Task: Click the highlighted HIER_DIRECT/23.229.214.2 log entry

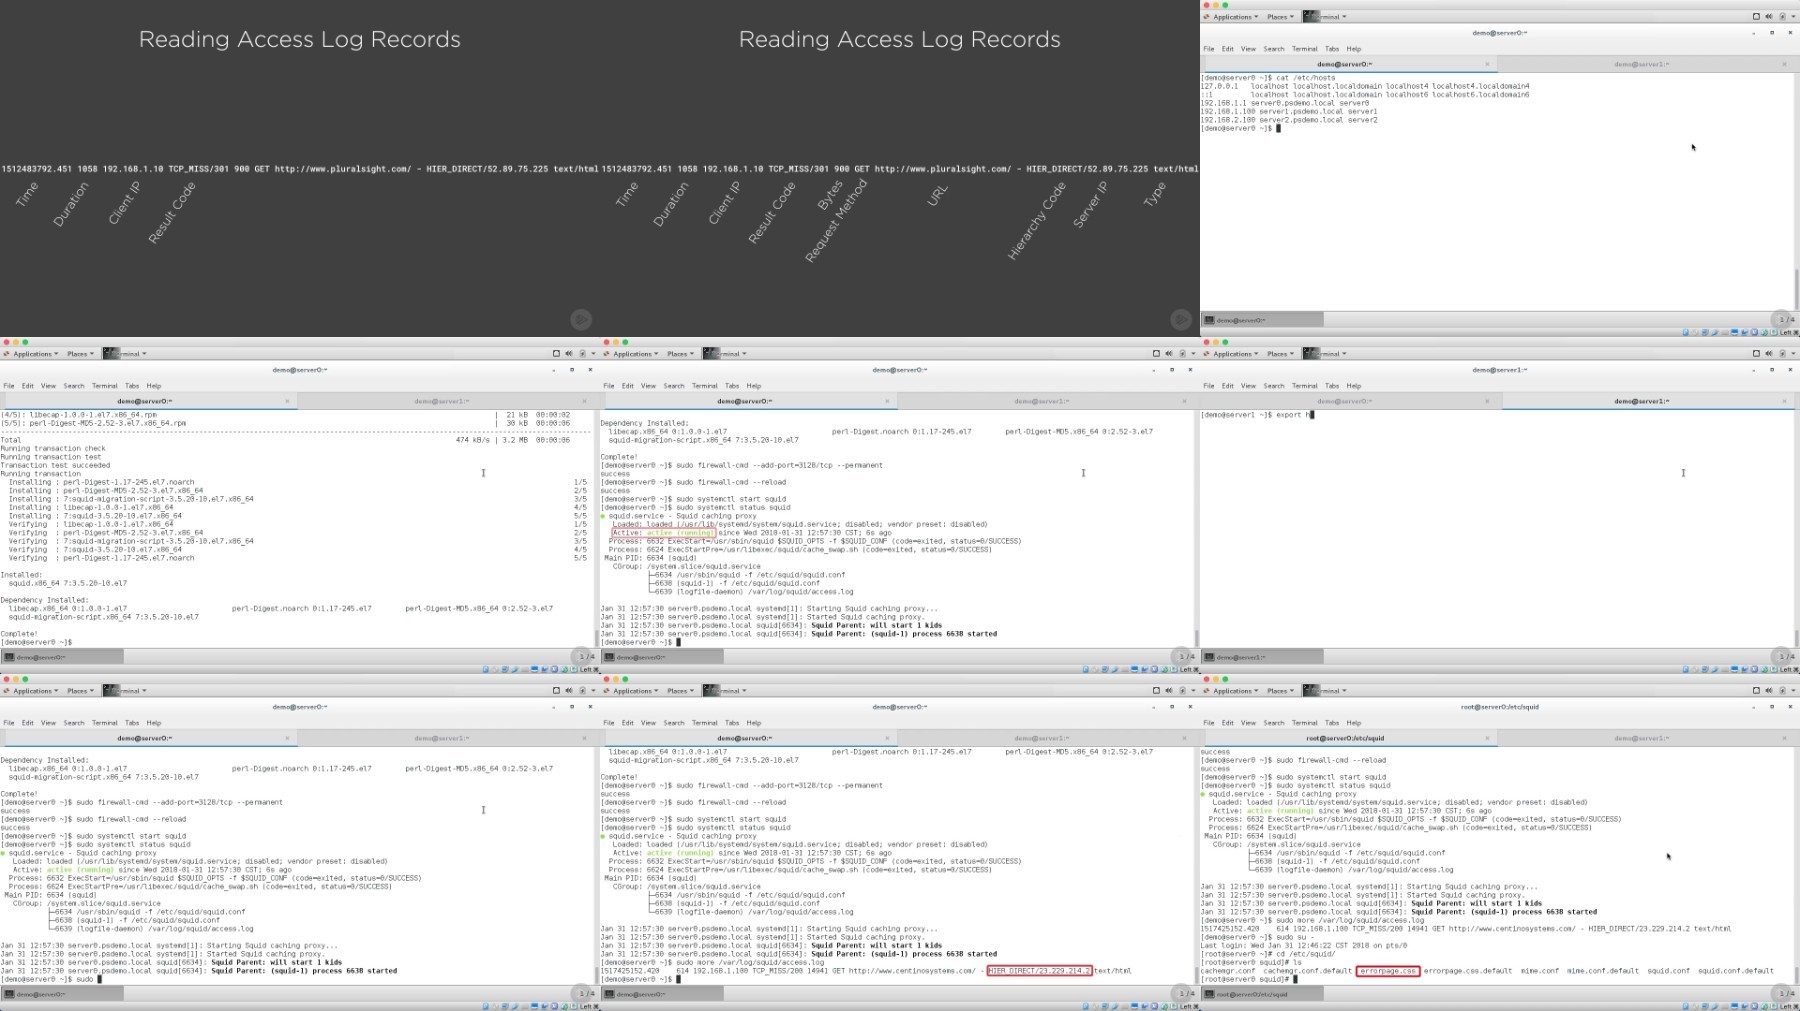Action: (1039, 971)
